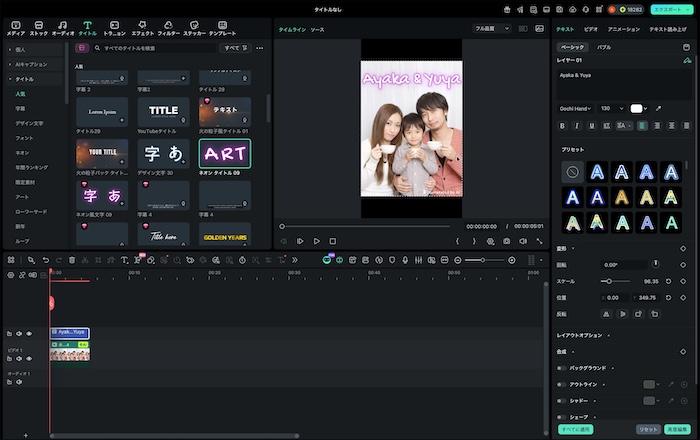Open the フル画質 preview quality dropdown
The width and height of the screenshot is (700, 440).
pyautogui.click(x=492, y=29)
